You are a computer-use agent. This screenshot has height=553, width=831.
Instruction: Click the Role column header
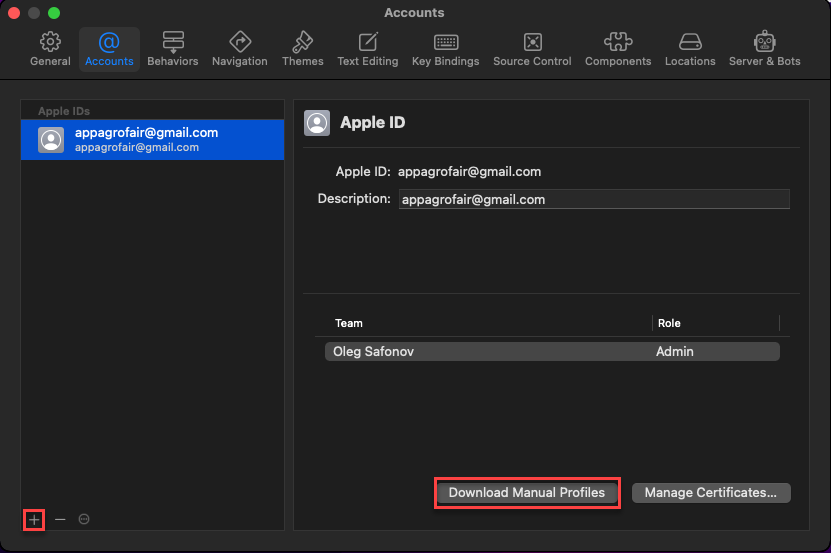pos(669,323)
